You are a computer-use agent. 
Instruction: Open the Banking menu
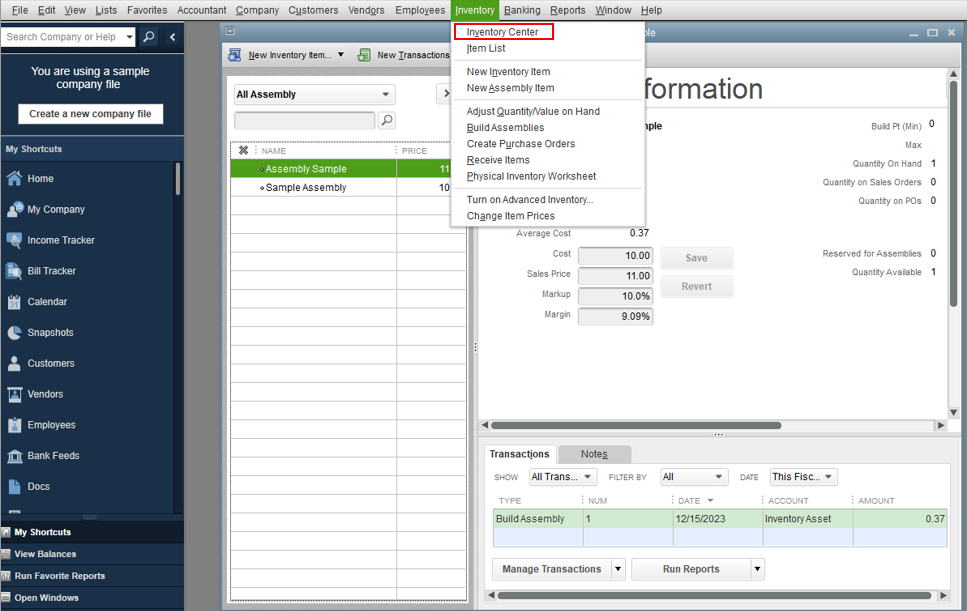[x=522, y=10]
